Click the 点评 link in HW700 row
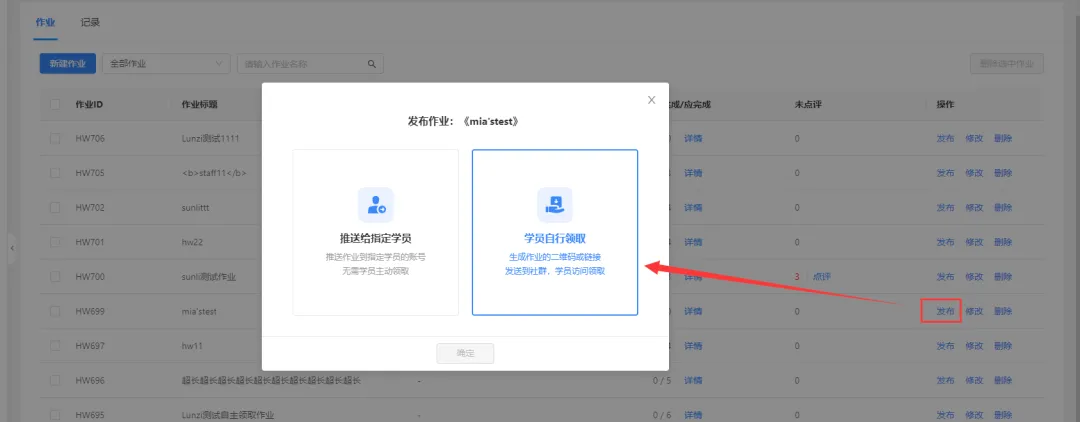1080x422 pixels. point(821,277)
